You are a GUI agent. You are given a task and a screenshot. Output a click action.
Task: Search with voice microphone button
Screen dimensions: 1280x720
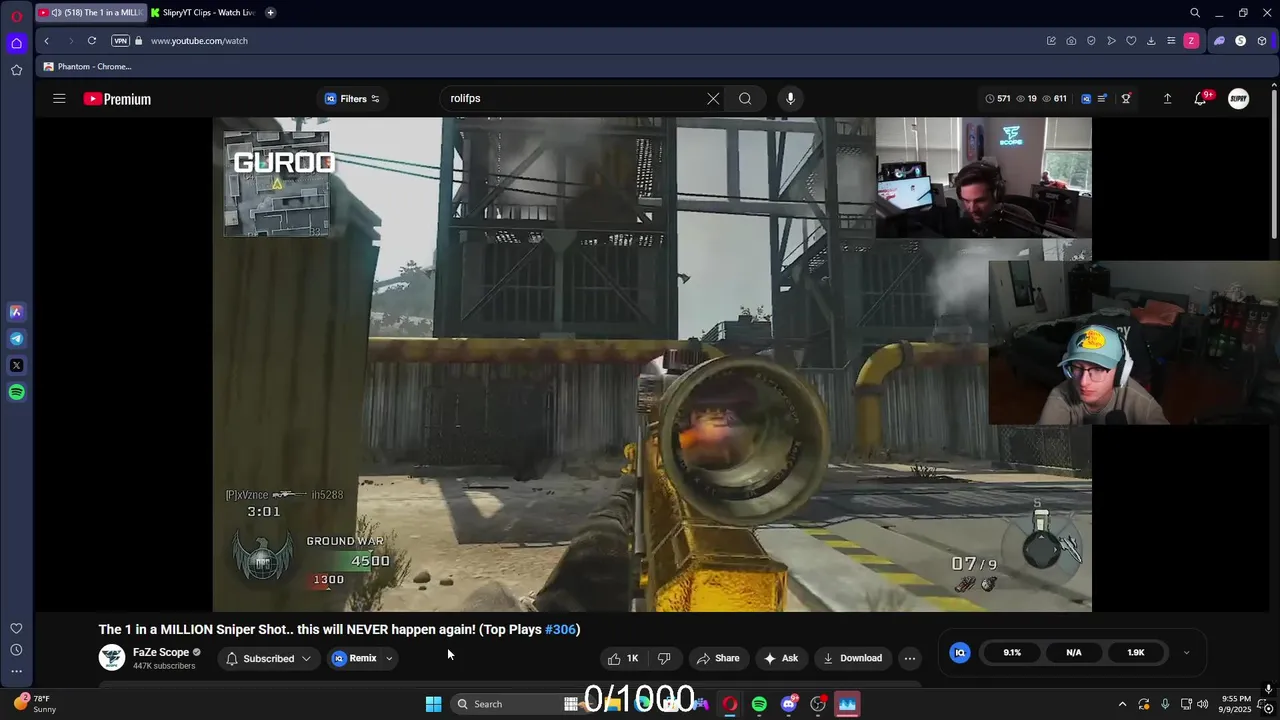(790, 99)
